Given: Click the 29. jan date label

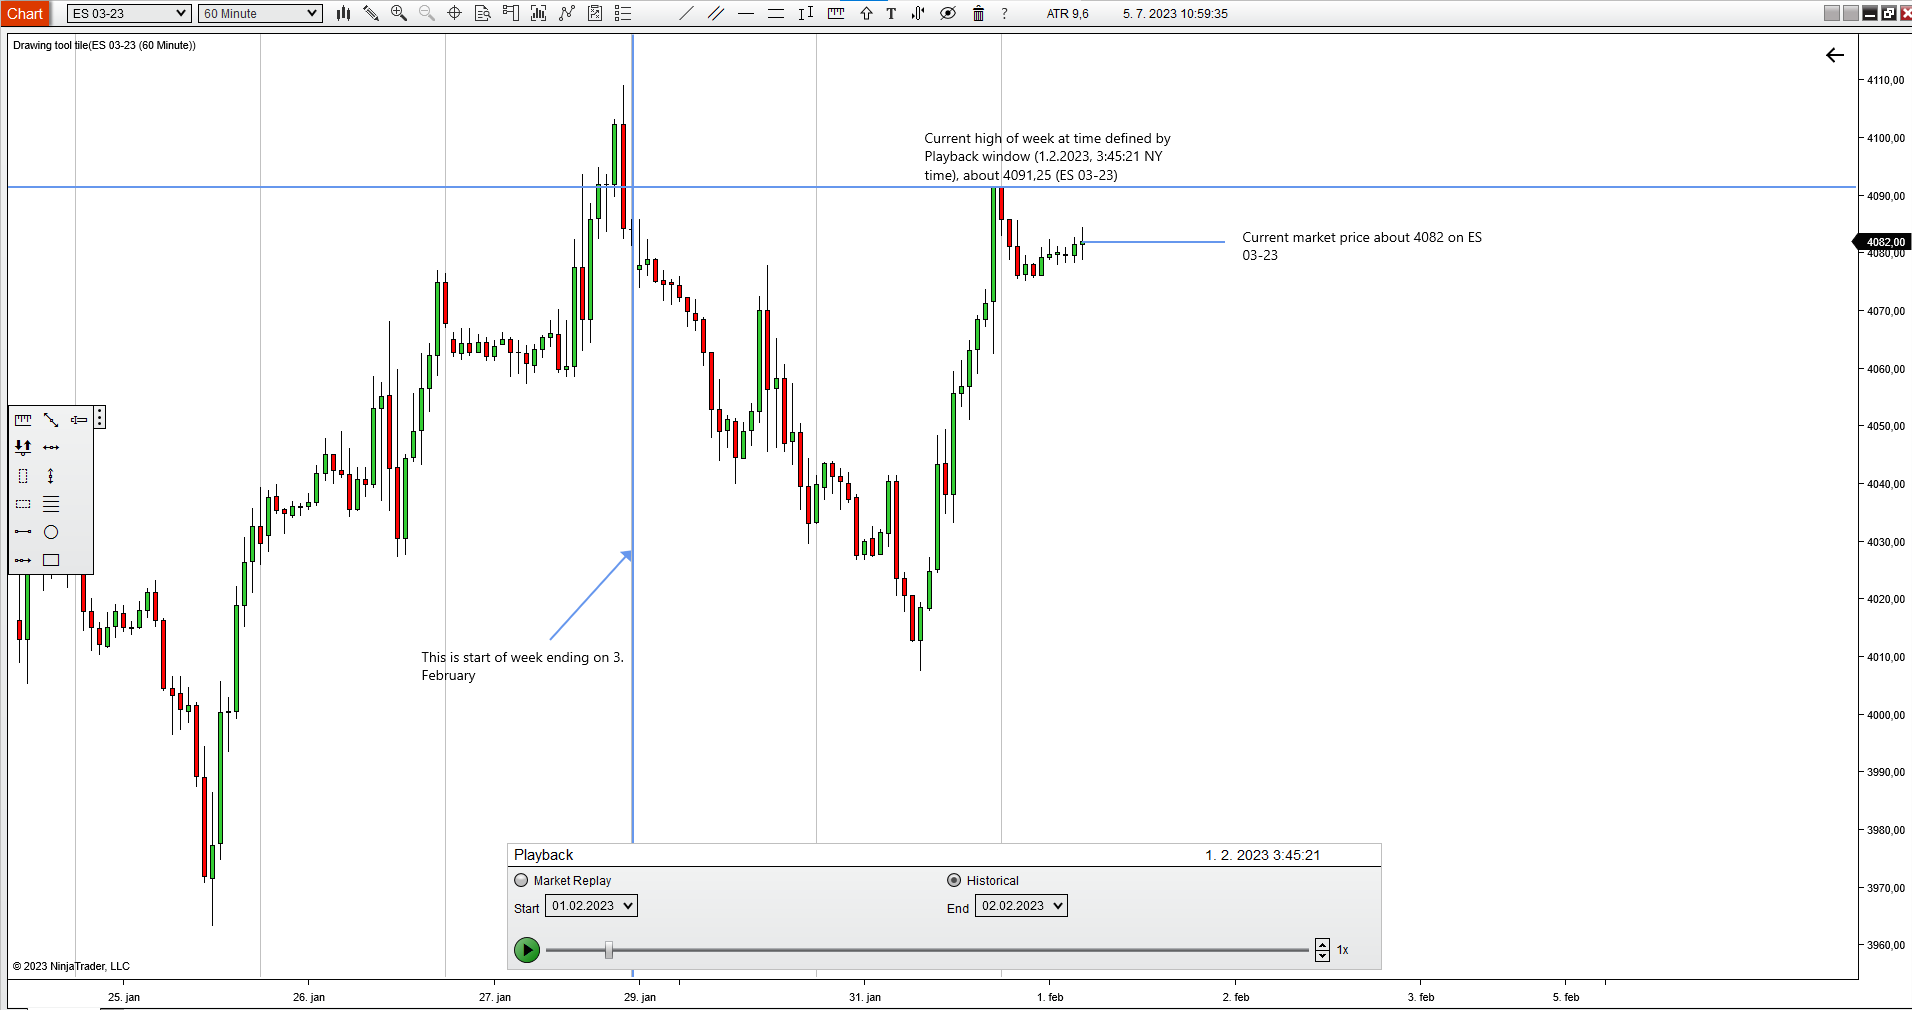Looking at the screenshot, I should pos(640,997).
